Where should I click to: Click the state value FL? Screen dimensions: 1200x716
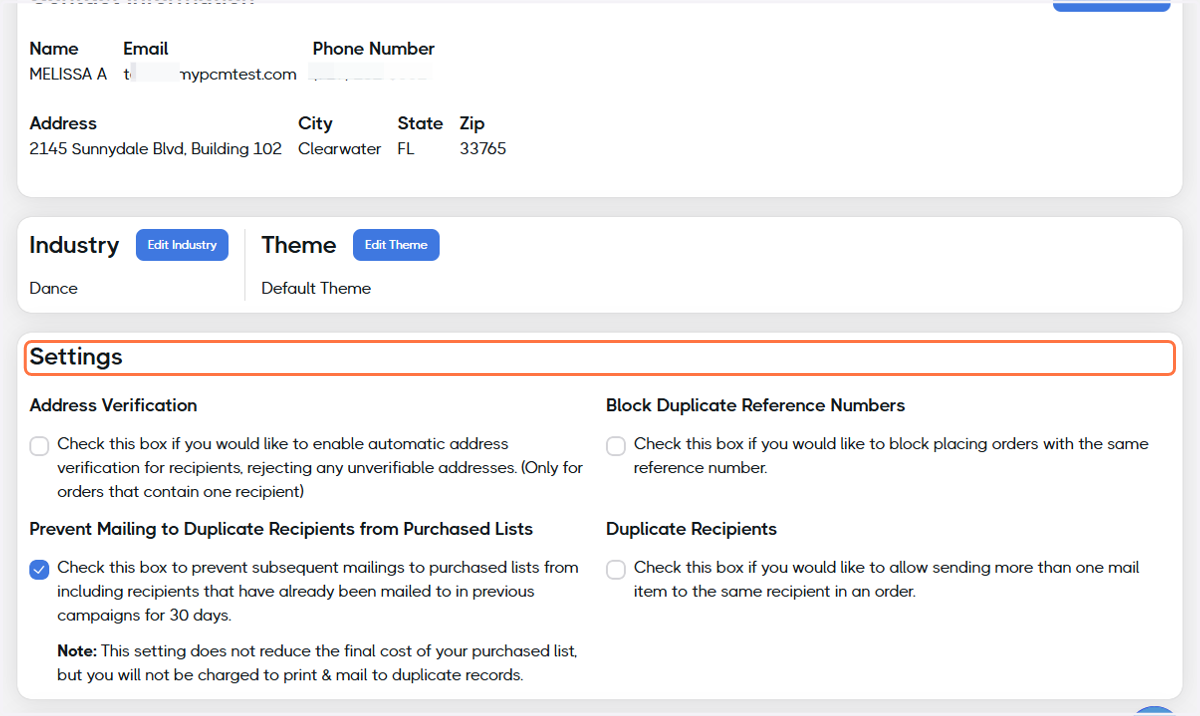(406, 149)
